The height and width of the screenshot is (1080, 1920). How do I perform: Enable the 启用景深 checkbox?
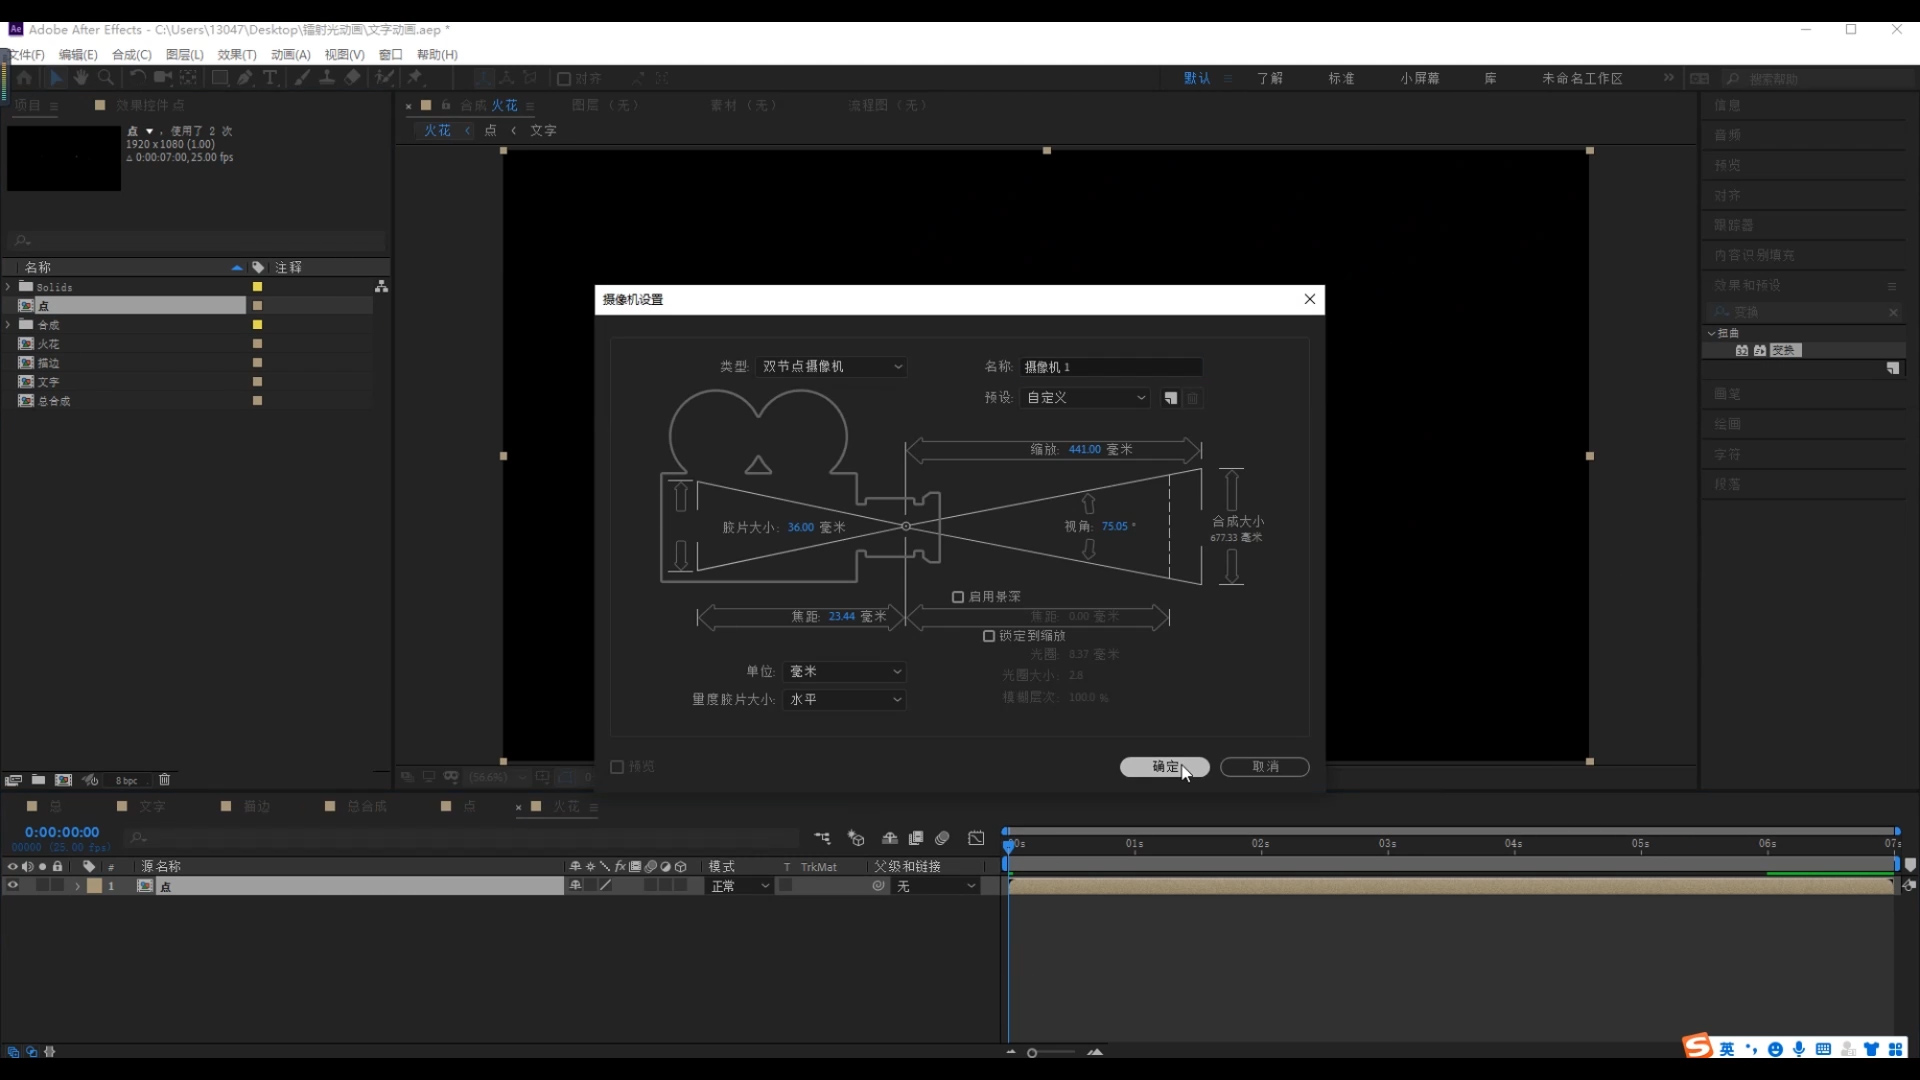(958, 597)
